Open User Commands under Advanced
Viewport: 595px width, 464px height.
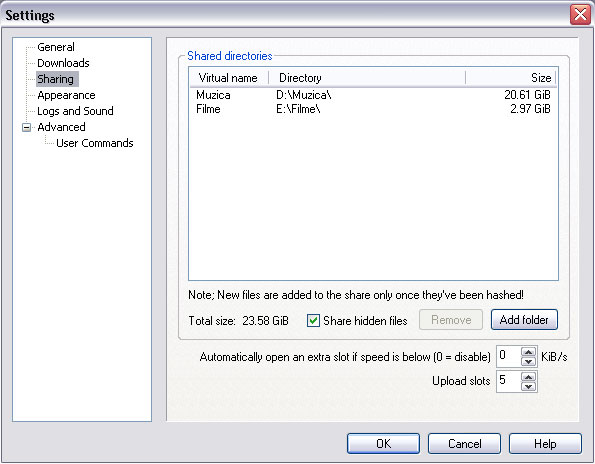click(94, 143)
